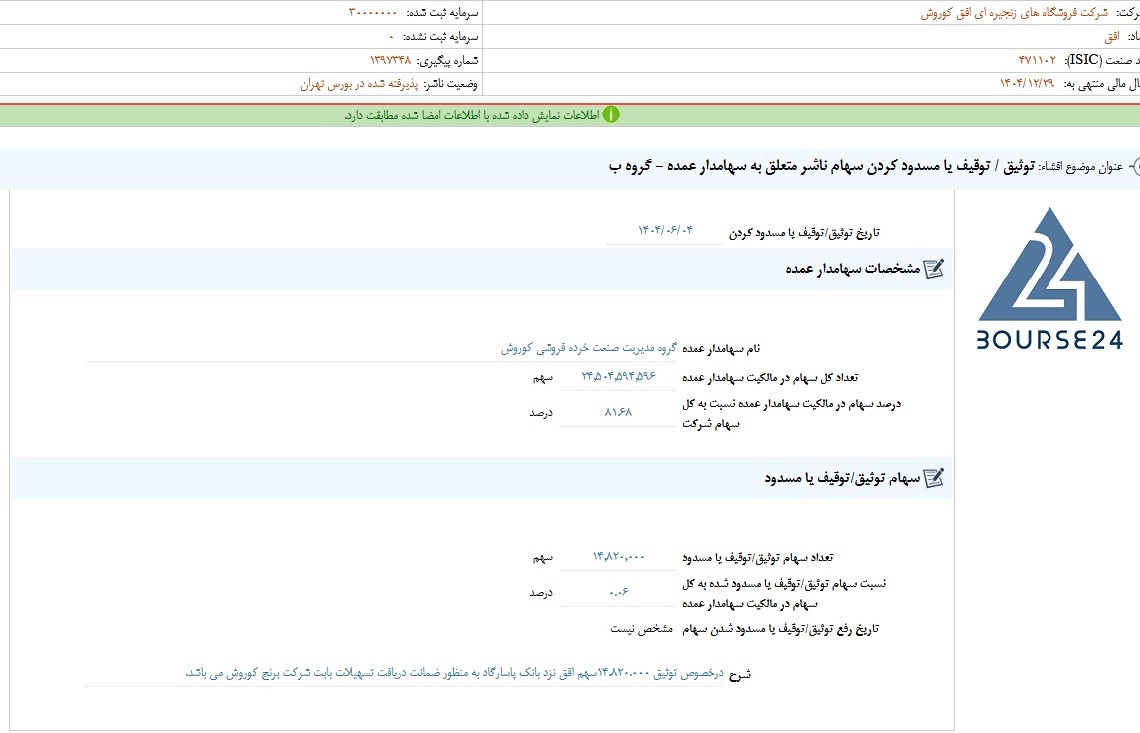
Task: Click the pledged ratio value ۰.۰۶
Action: 619,593
